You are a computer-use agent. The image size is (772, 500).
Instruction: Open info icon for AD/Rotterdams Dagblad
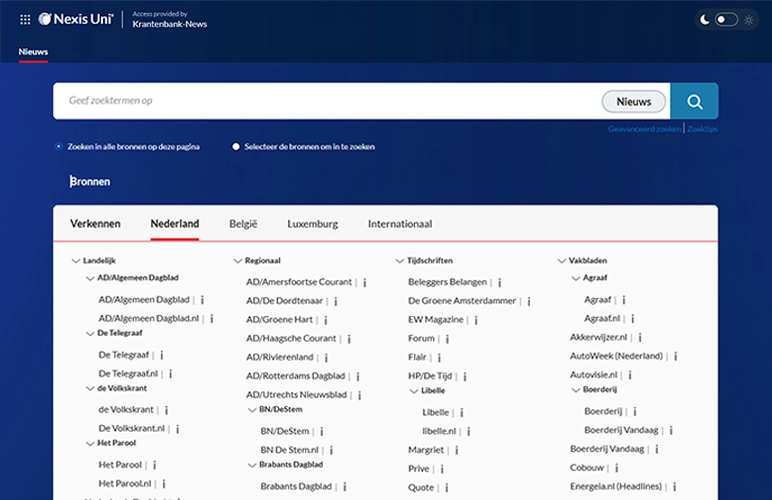tap(358, 376)
